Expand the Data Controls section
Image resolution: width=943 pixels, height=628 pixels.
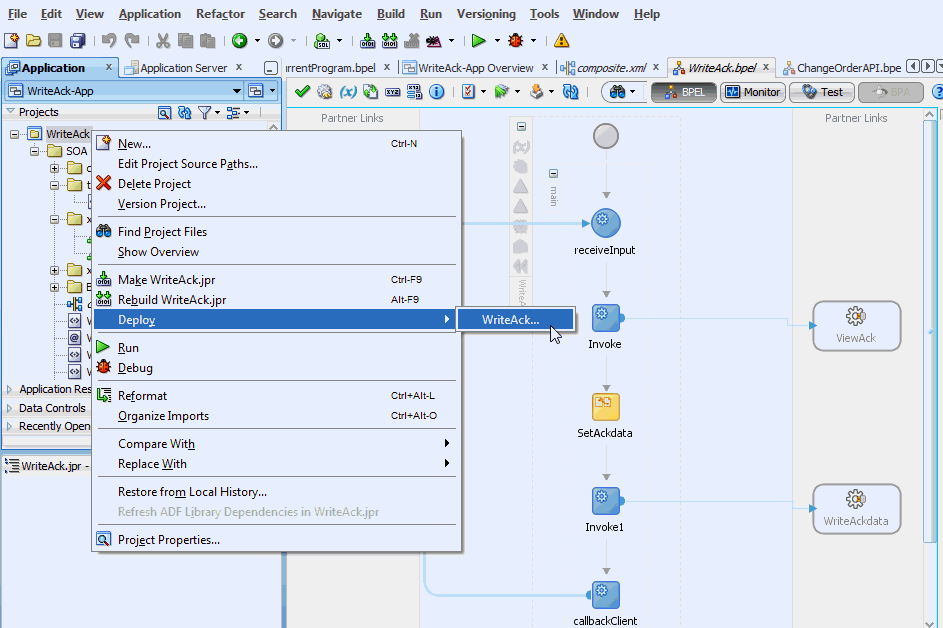[x=9, y=408]
